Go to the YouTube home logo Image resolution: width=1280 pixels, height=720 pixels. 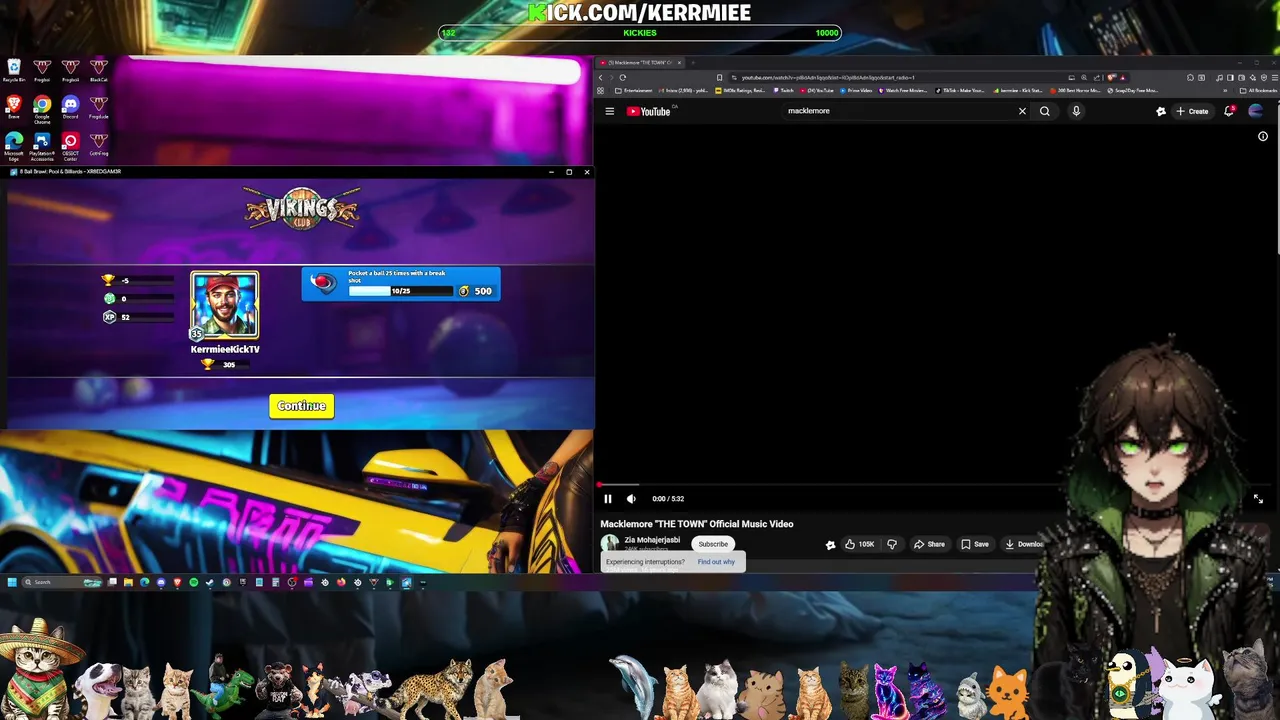648,111
